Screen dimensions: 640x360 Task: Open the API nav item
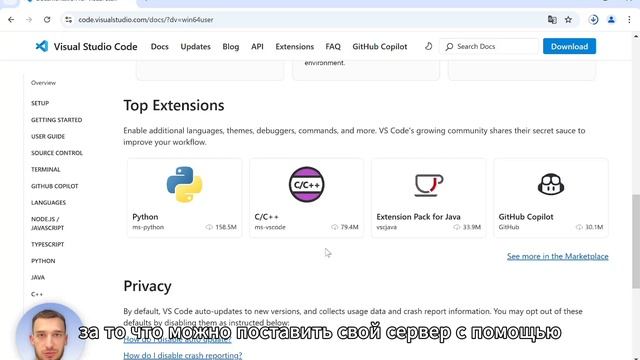(x=257, y=47)
